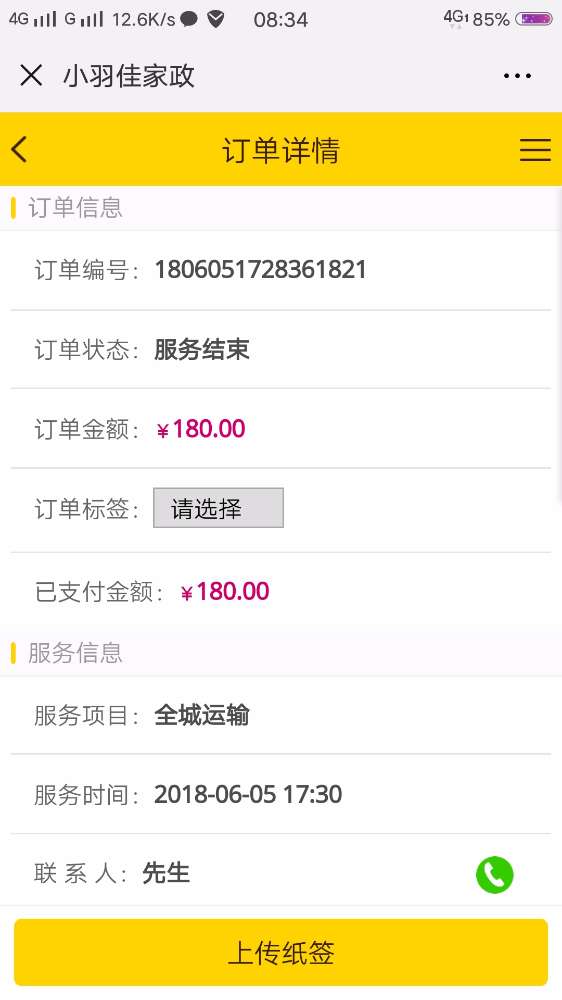Tap the 订单详情 page title

(x=281, y=151)
